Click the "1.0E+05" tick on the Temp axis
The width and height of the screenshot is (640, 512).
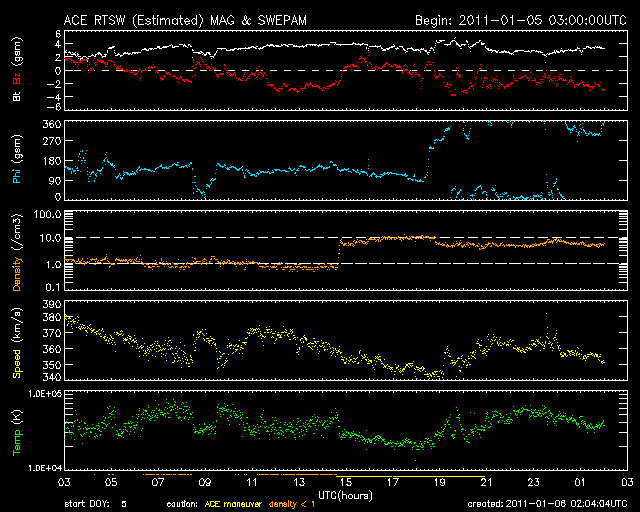(44, 393)
